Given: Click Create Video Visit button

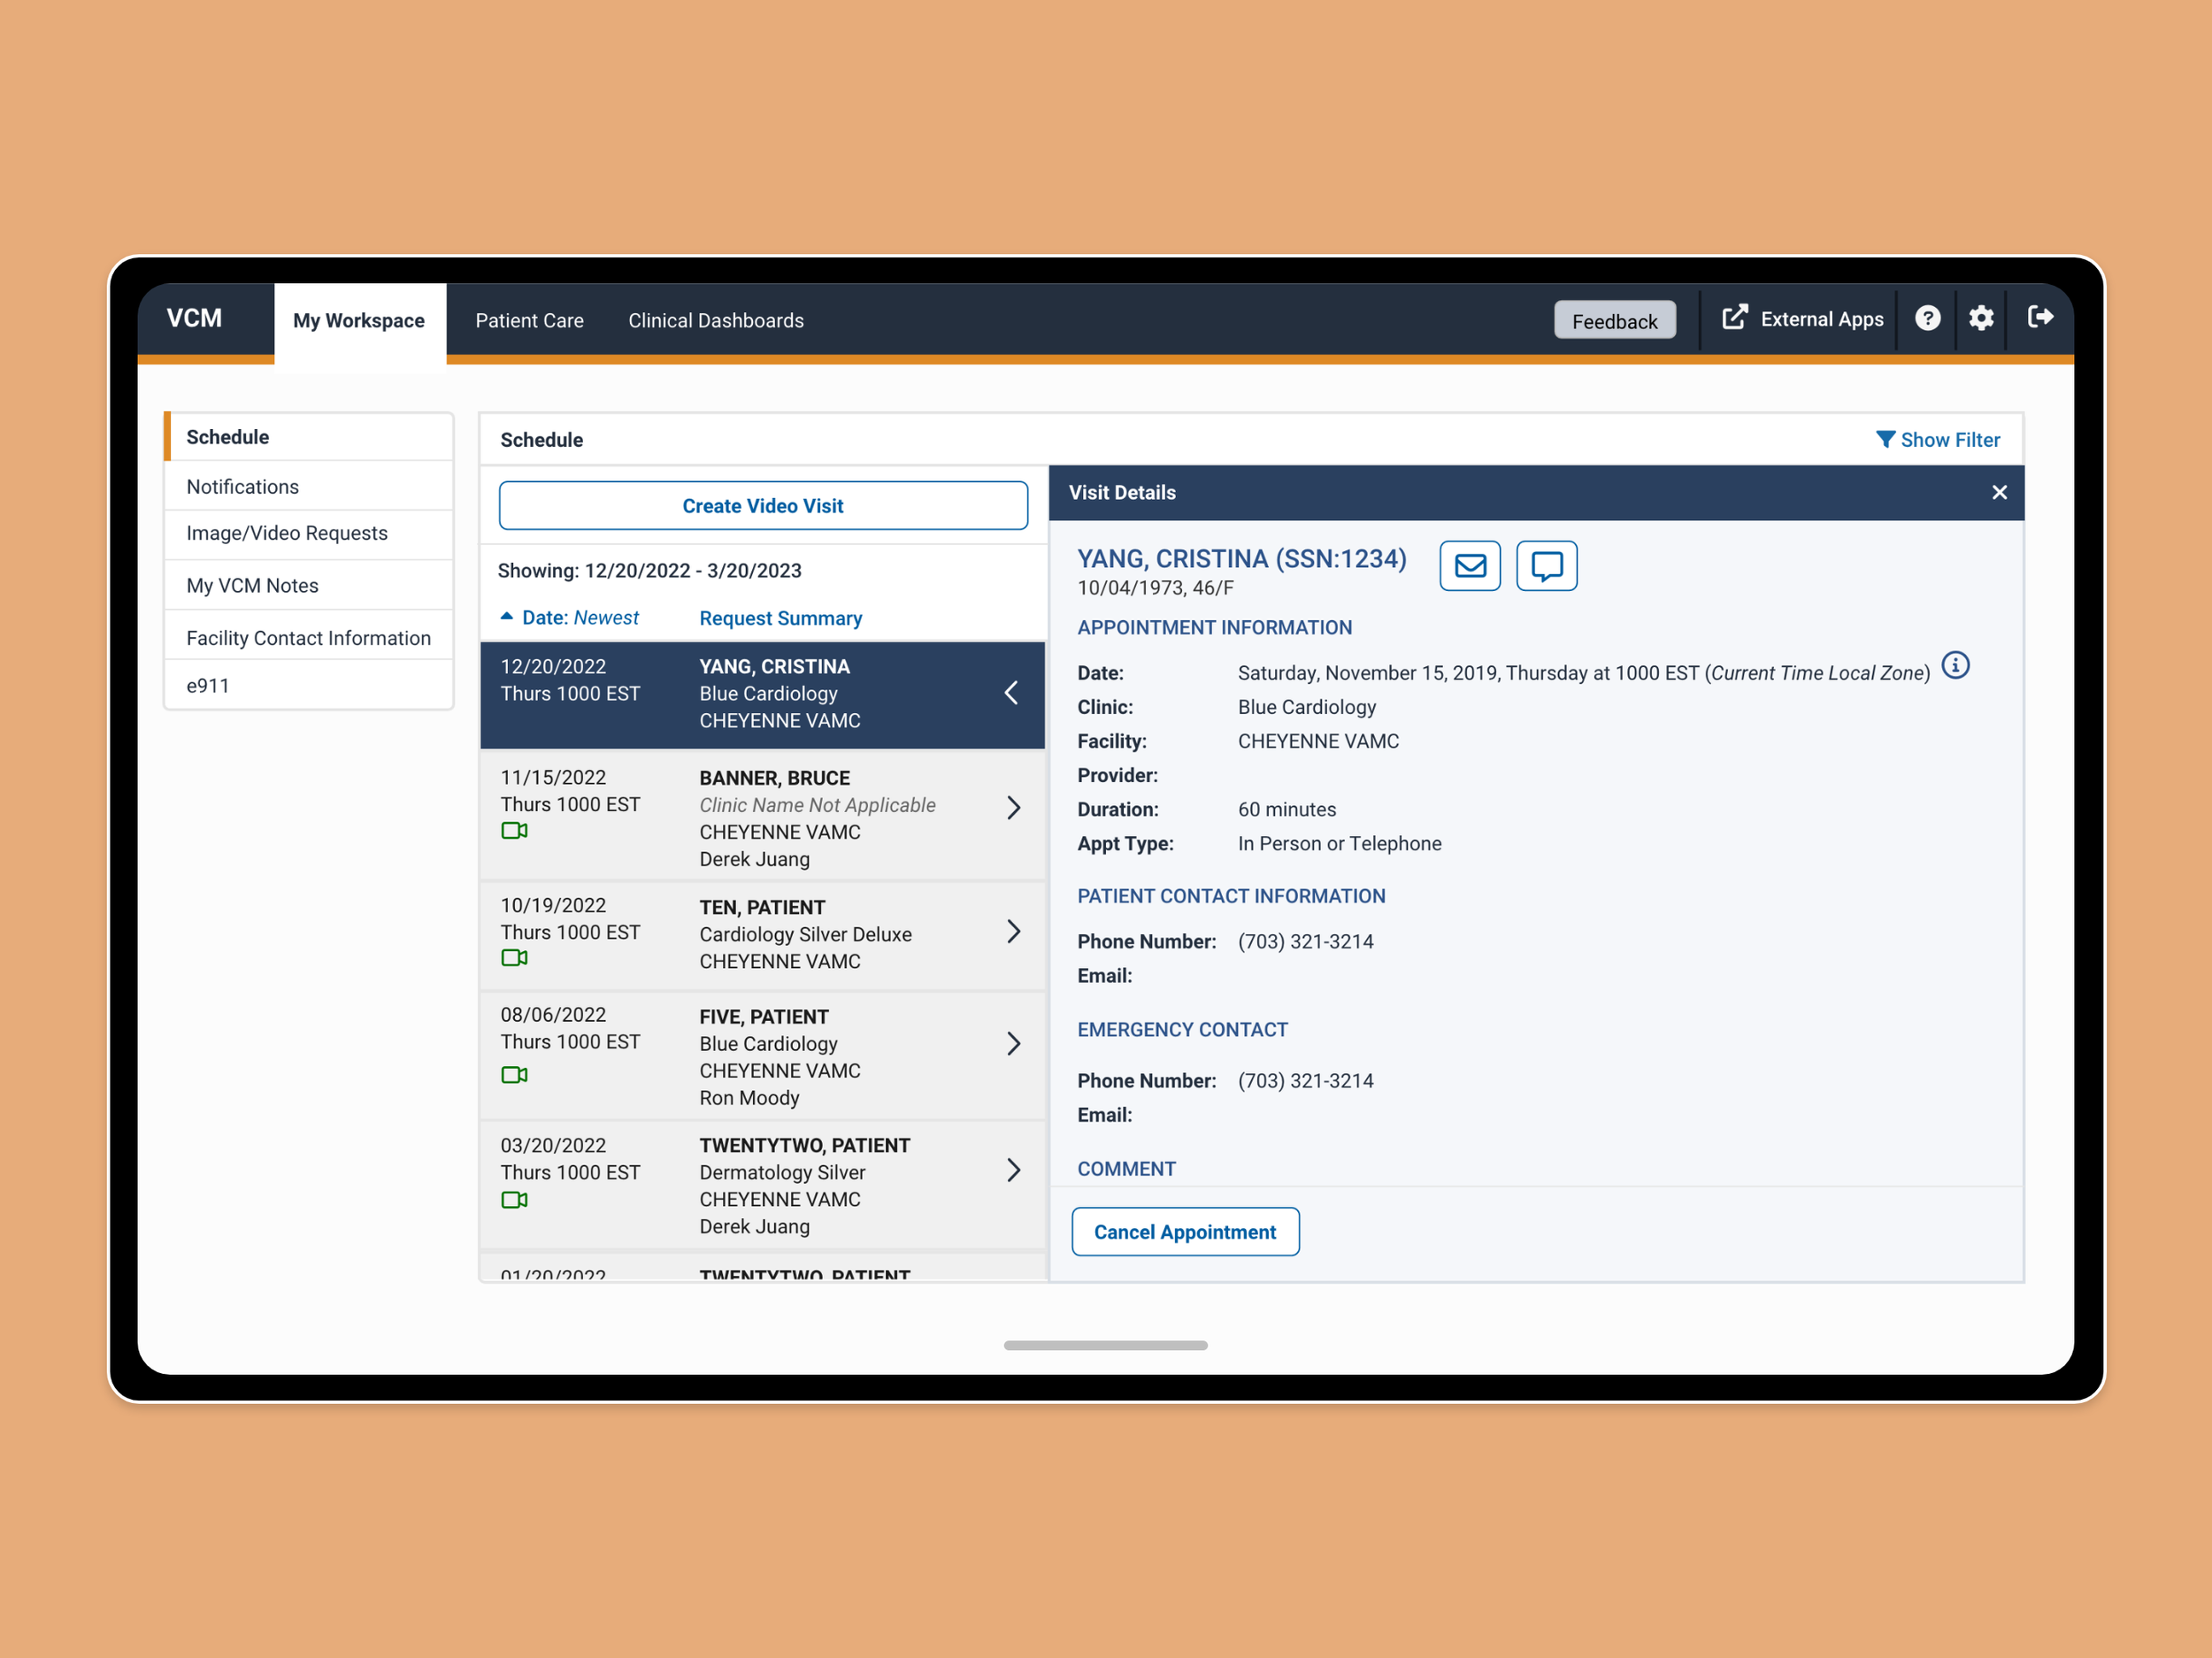Looking at the screenshot, I should [762, 506].
